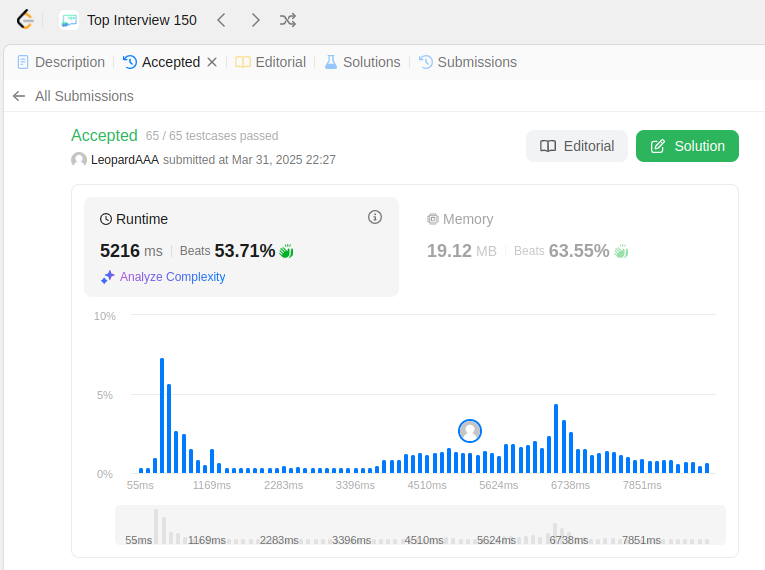Switch to the Editorial tab
The height and width of the screenshot is (570, 765).
(x=270, y=62)
